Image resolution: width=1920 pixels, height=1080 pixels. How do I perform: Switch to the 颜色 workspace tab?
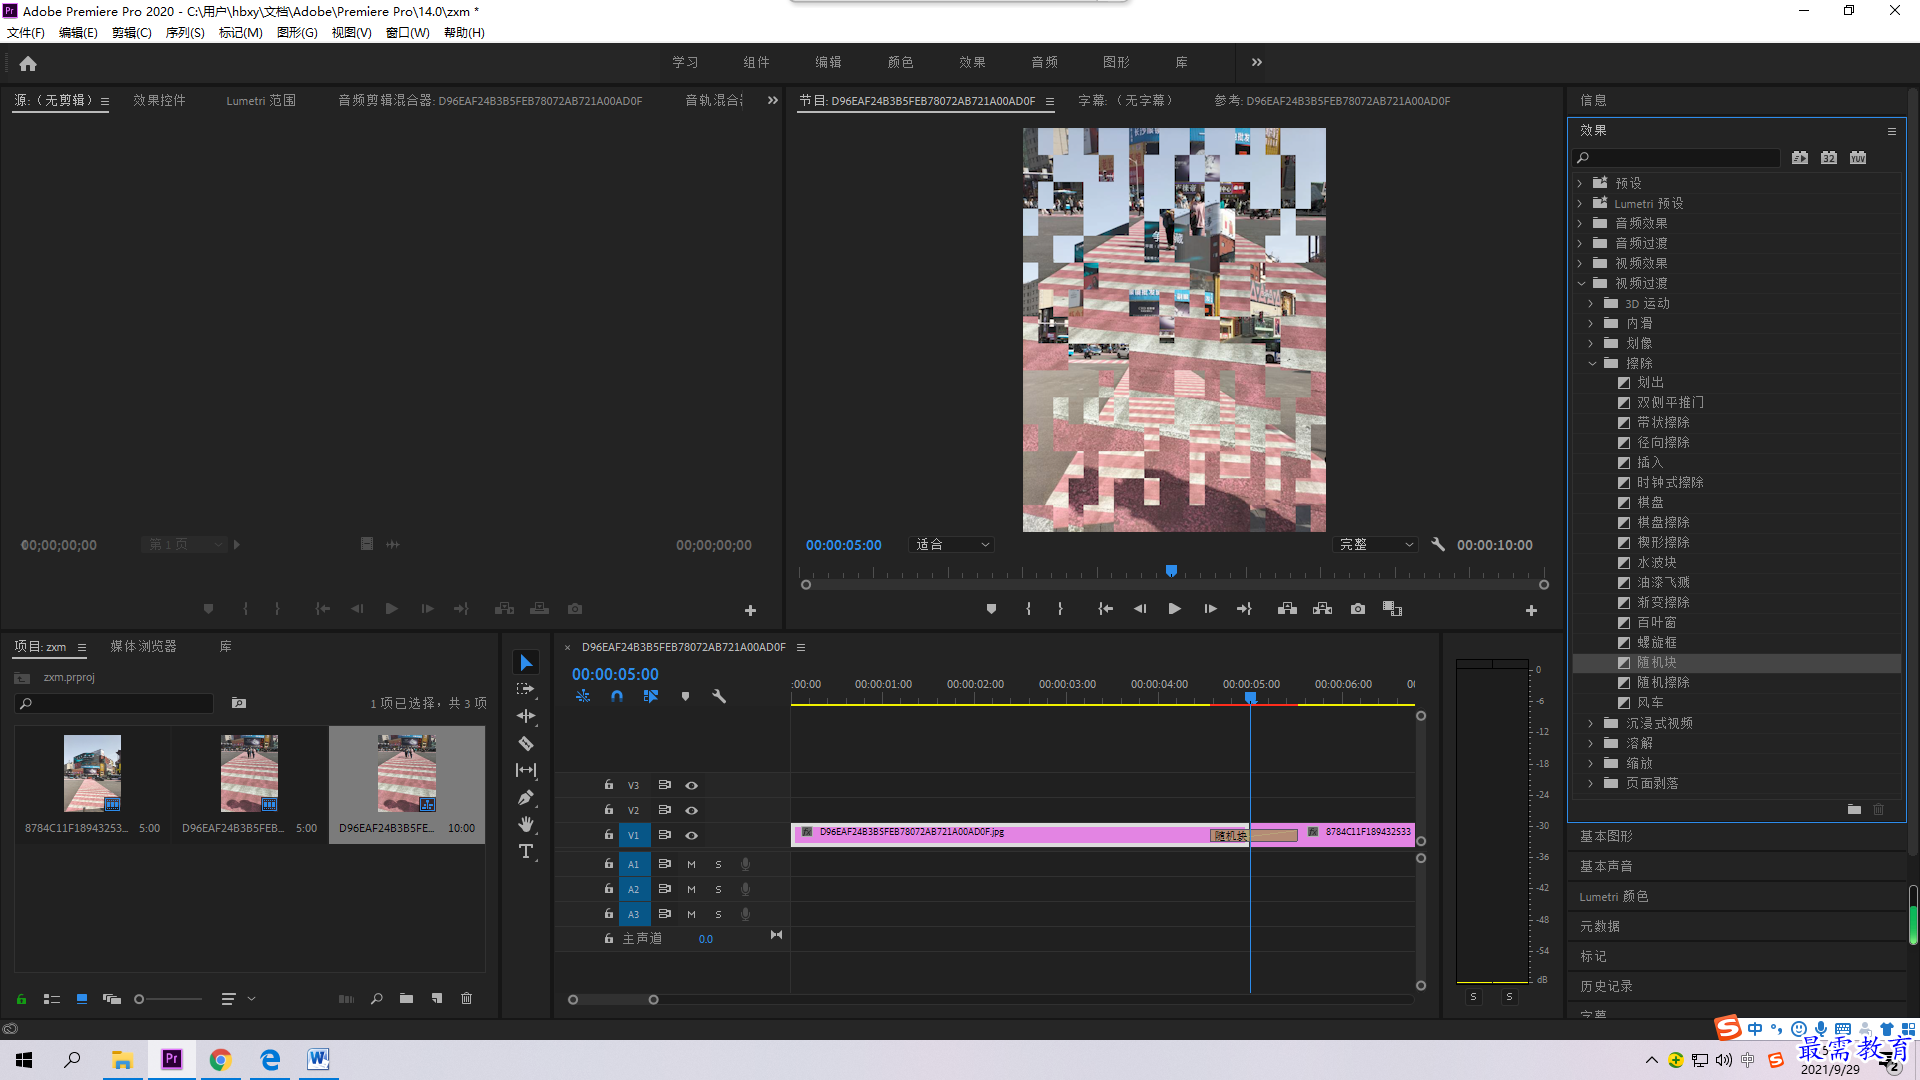(900, 62)
